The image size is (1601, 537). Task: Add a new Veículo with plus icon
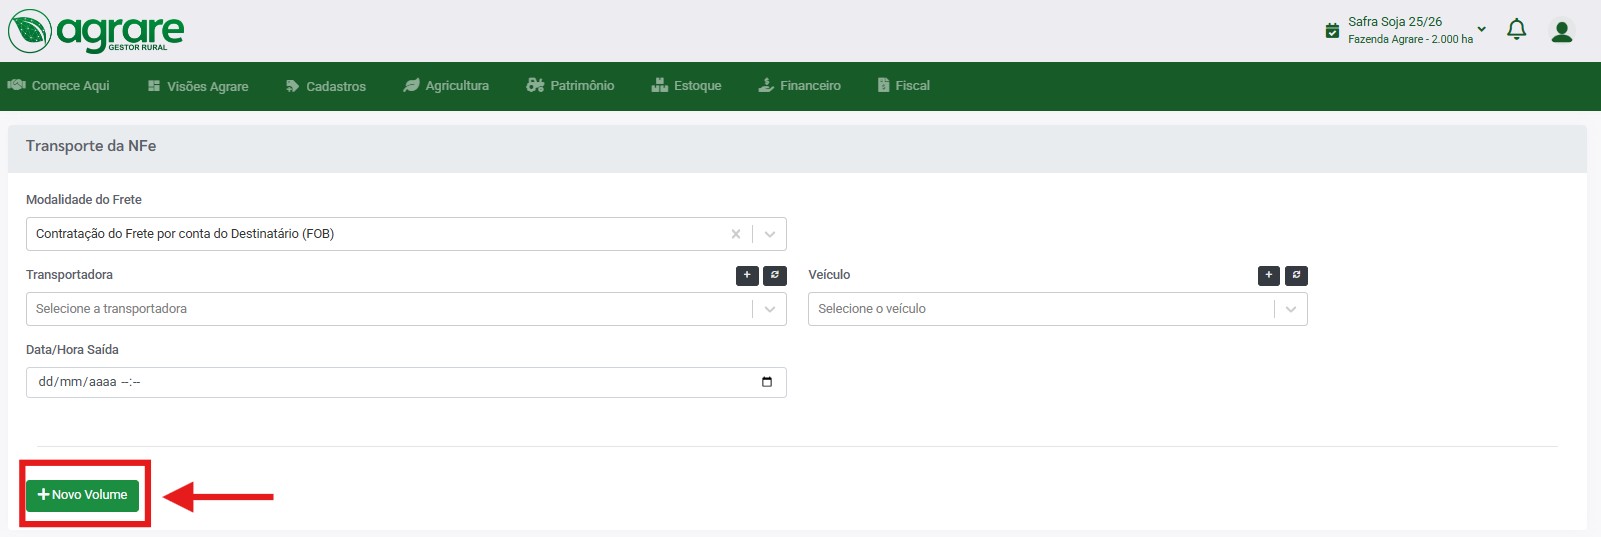1269,276
